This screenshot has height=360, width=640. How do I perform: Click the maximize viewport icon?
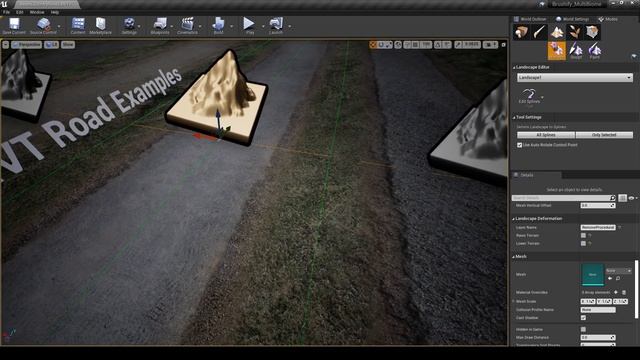click(503, 45)
